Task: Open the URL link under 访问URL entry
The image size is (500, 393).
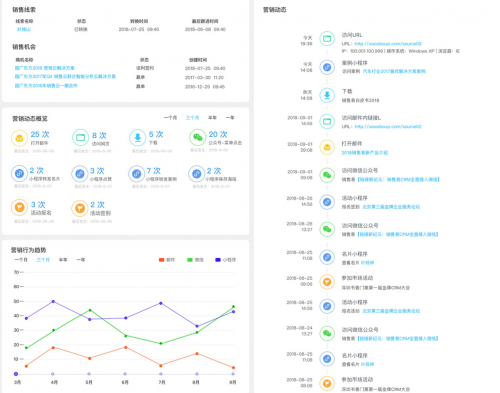Action: [388, 44]
